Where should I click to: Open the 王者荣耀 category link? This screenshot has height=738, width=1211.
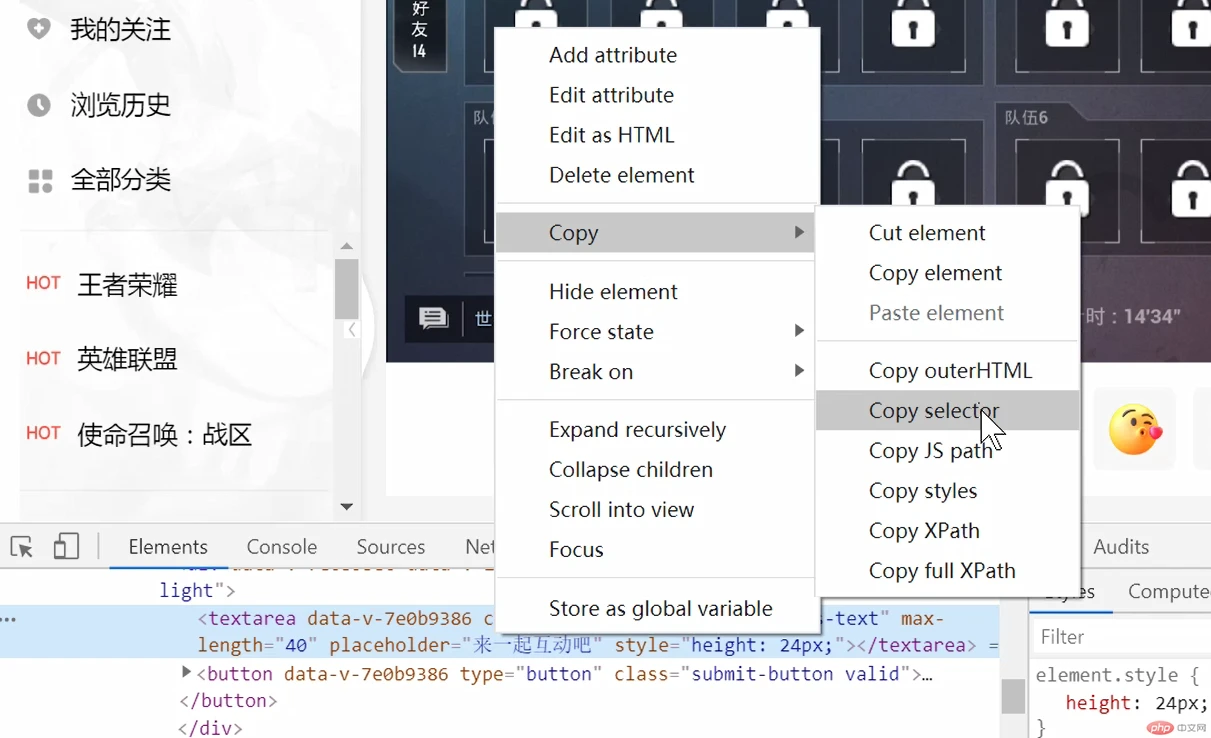(127, 285)
